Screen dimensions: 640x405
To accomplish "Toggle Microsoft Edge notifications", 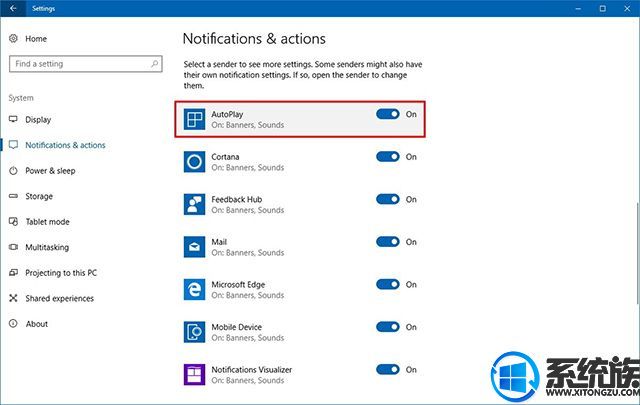I will tap(388, 284).
